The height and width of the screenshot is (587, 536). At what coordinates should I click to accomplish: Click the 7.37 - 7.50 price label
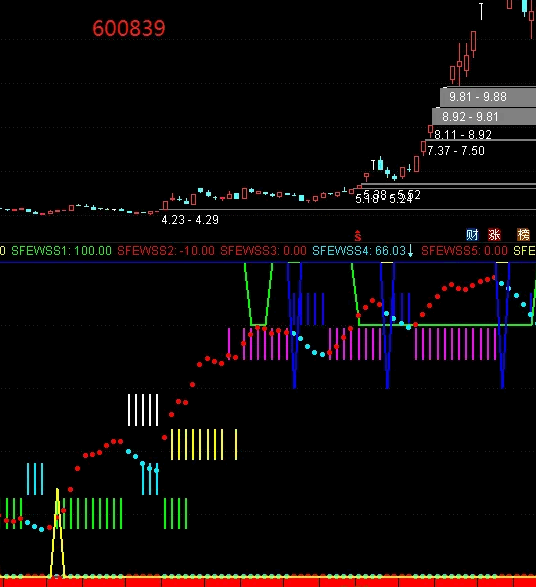coord(456,151)
